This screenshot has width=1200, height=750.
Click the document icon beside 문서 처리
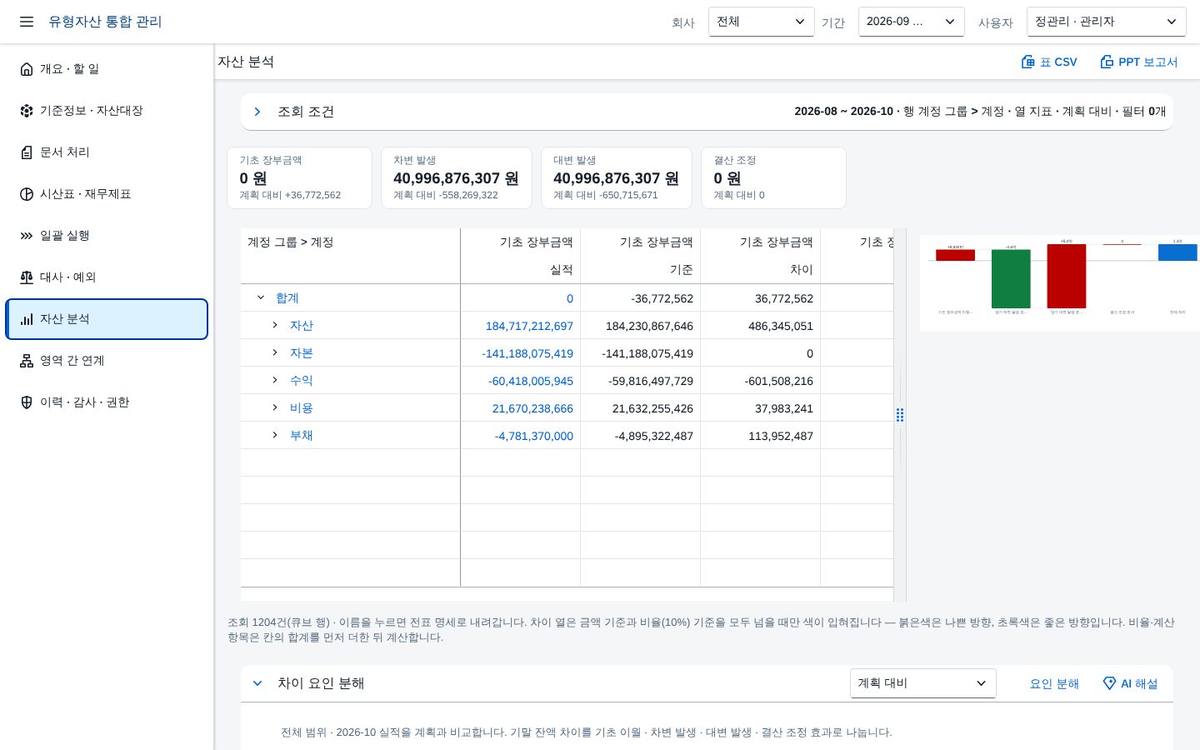[x=27, y=152]
